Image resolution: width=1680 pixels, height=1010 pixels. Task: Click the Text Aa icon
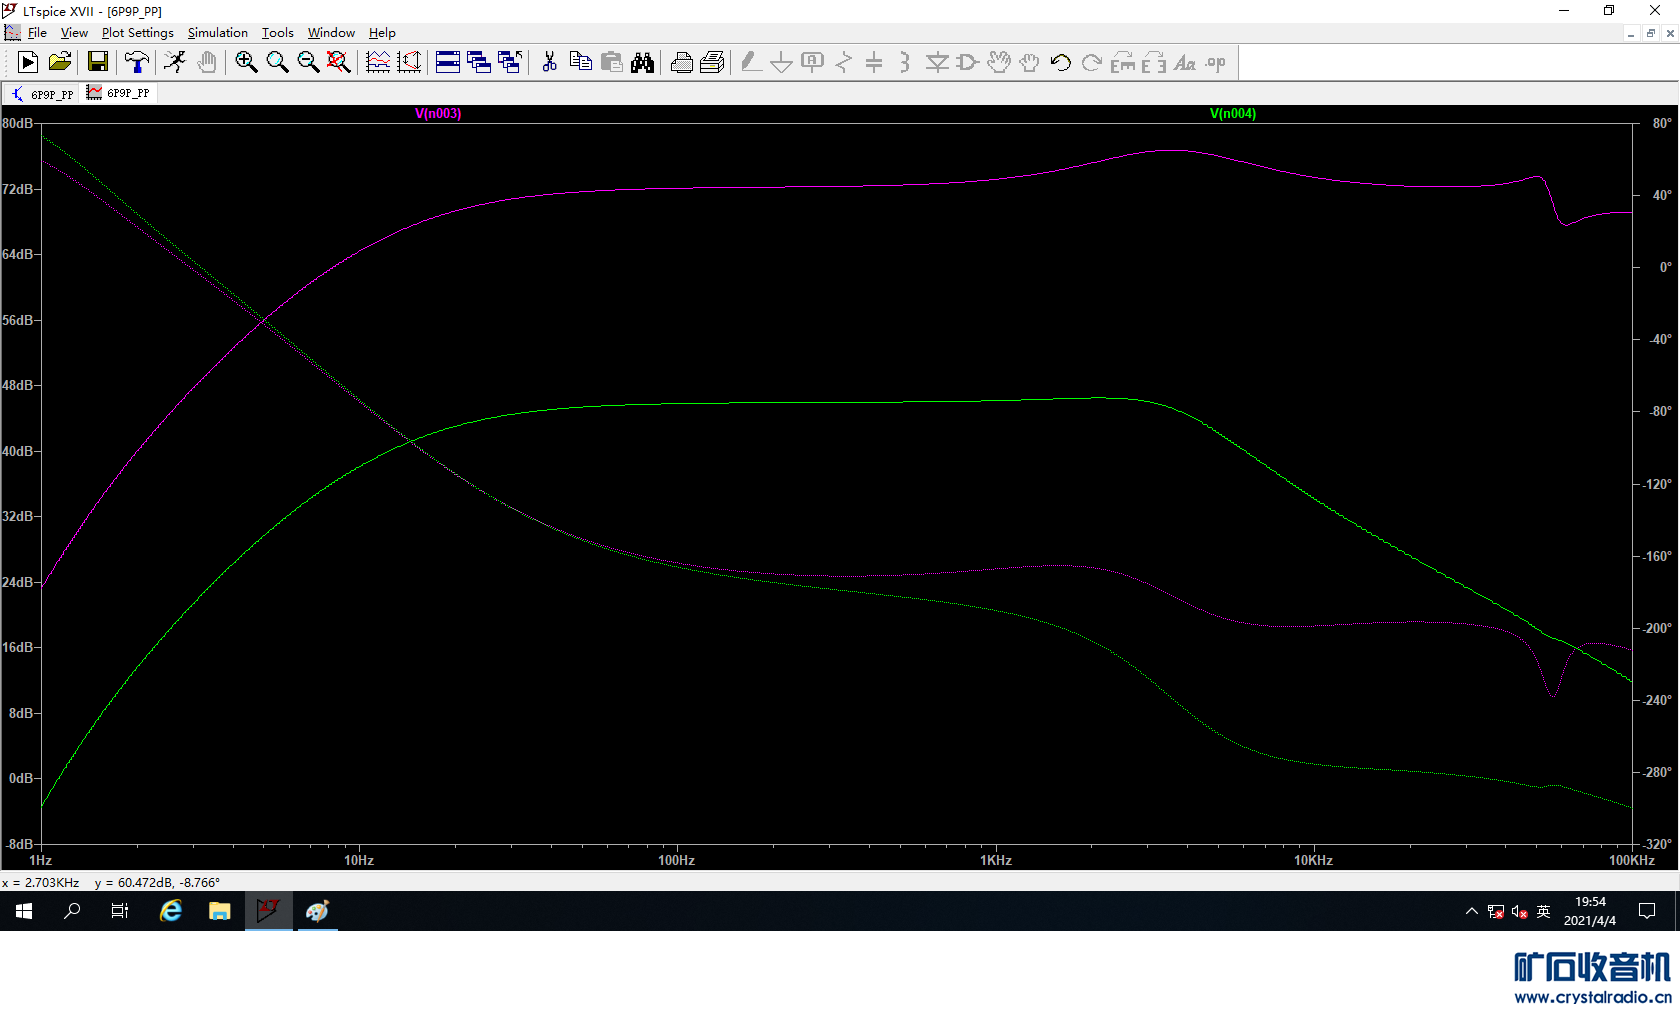[1185, 62]
